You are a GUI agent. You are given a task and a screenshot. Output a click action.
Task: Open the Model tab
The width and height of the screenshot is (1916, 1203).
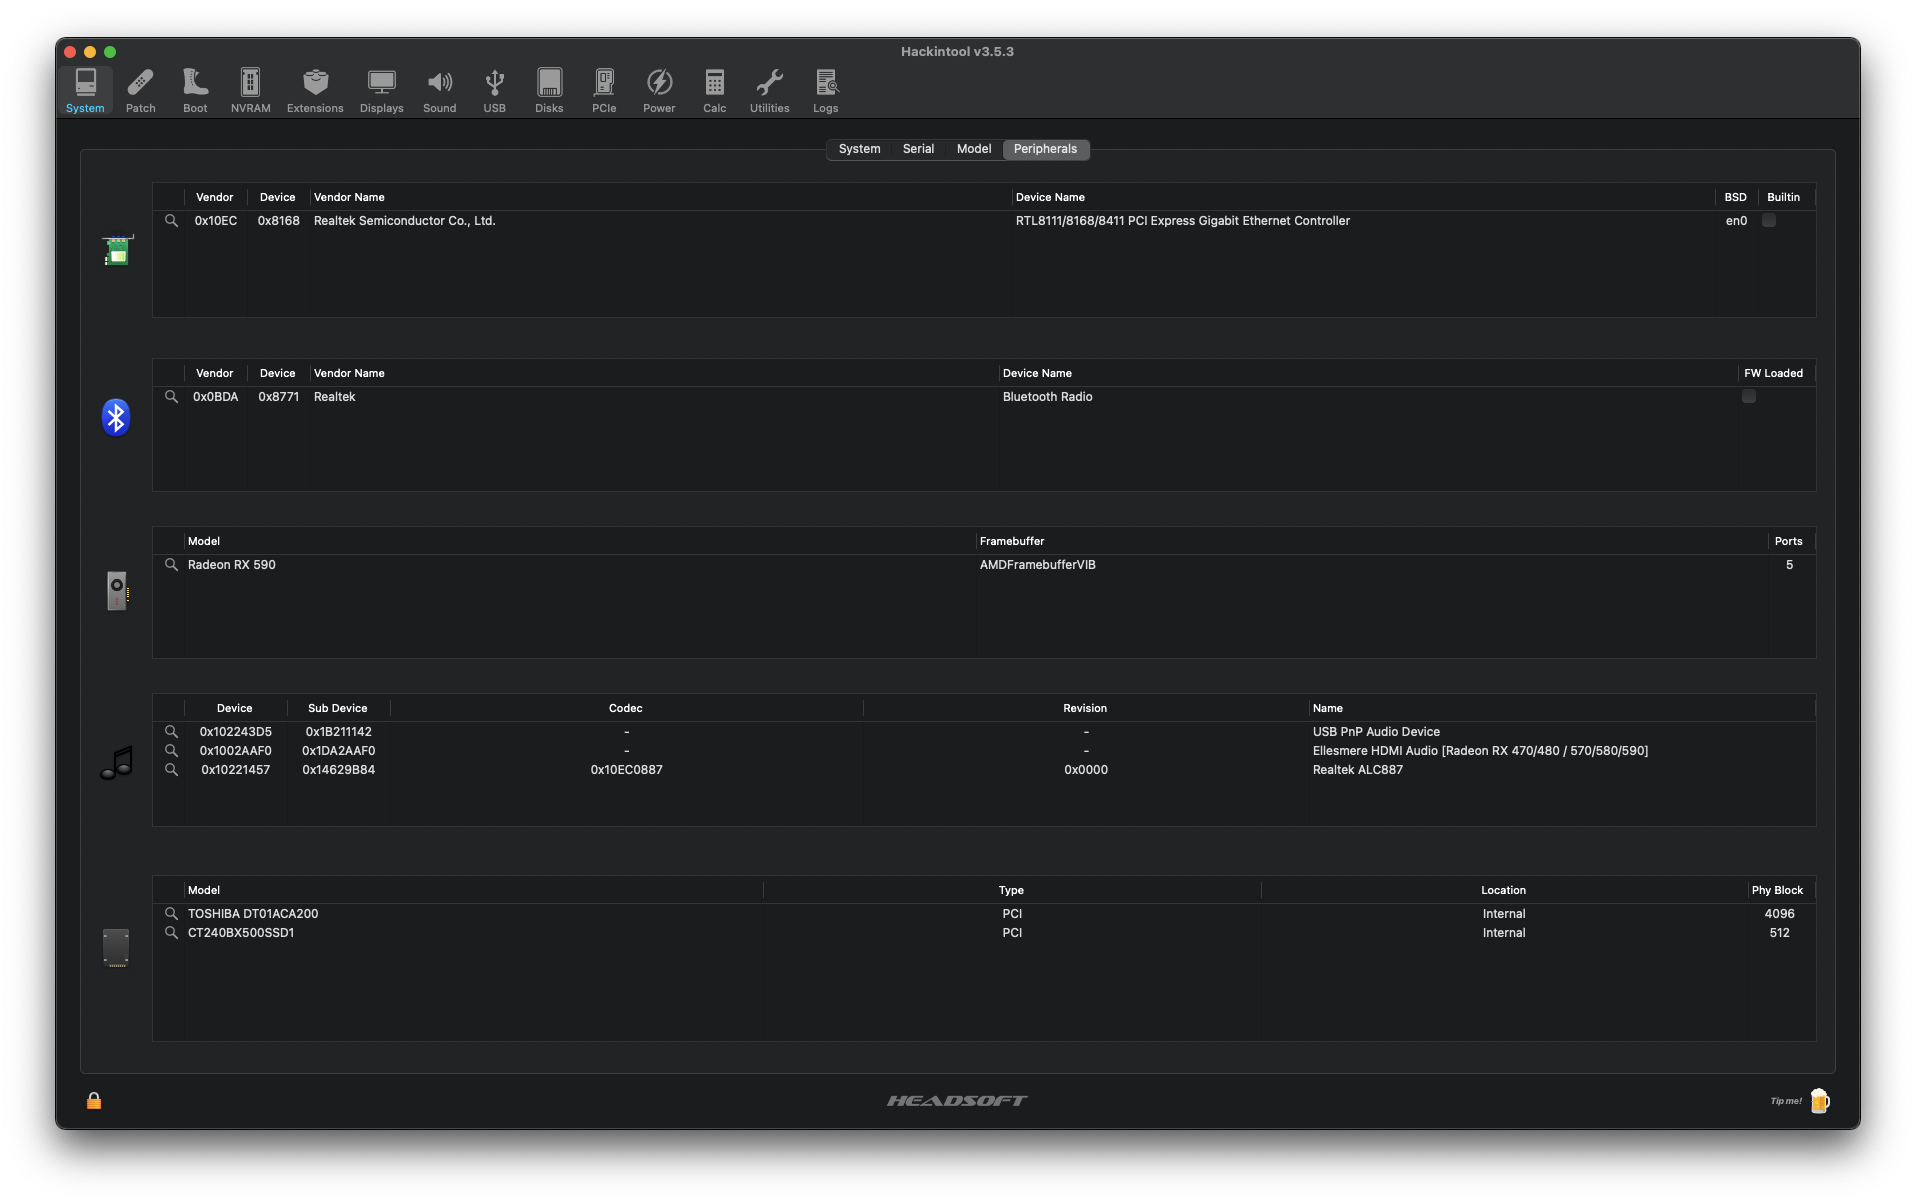[974, 149]
